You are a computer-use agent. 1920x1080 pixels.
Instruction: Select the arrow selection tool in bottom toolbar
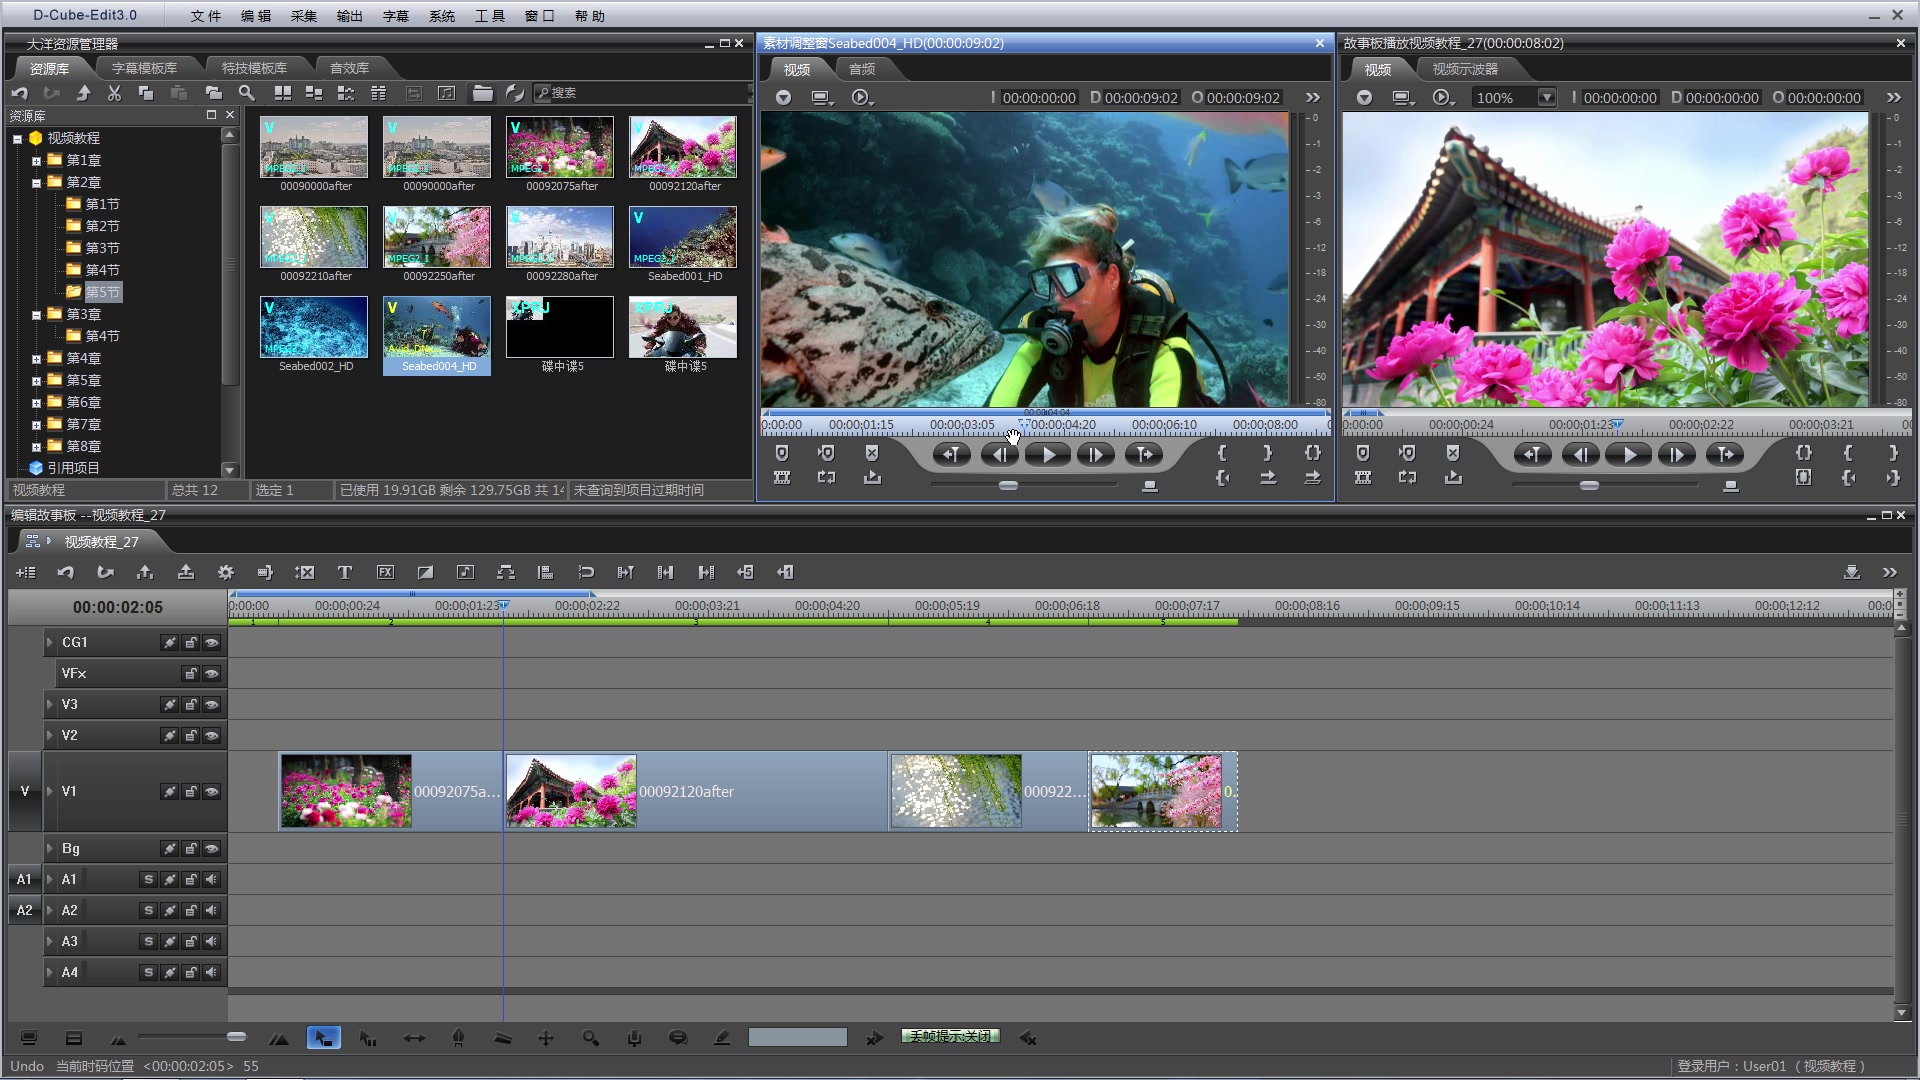(x=323, y=1038)
